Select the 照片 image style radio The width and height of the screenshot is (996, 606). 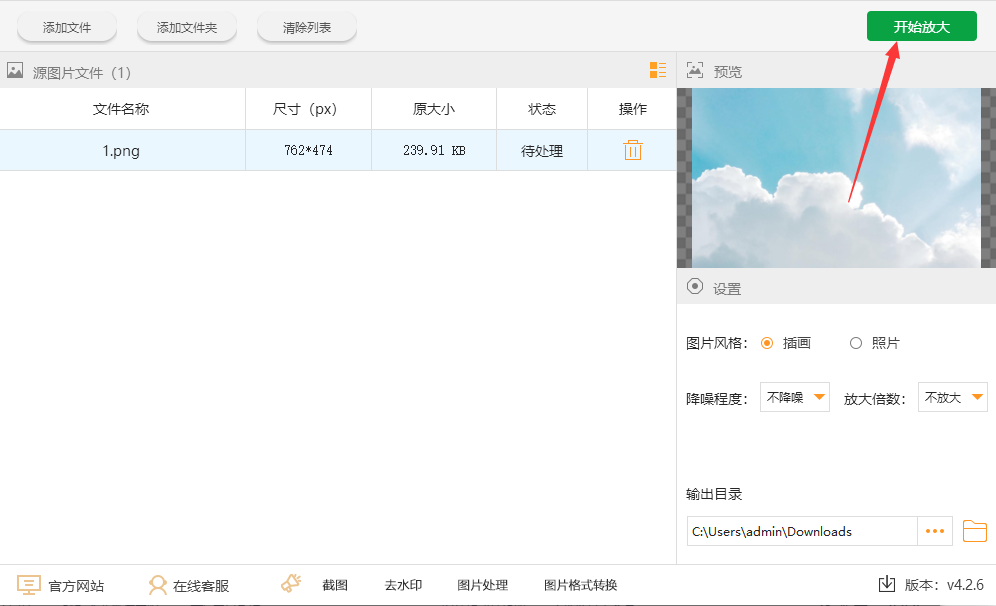855,343
